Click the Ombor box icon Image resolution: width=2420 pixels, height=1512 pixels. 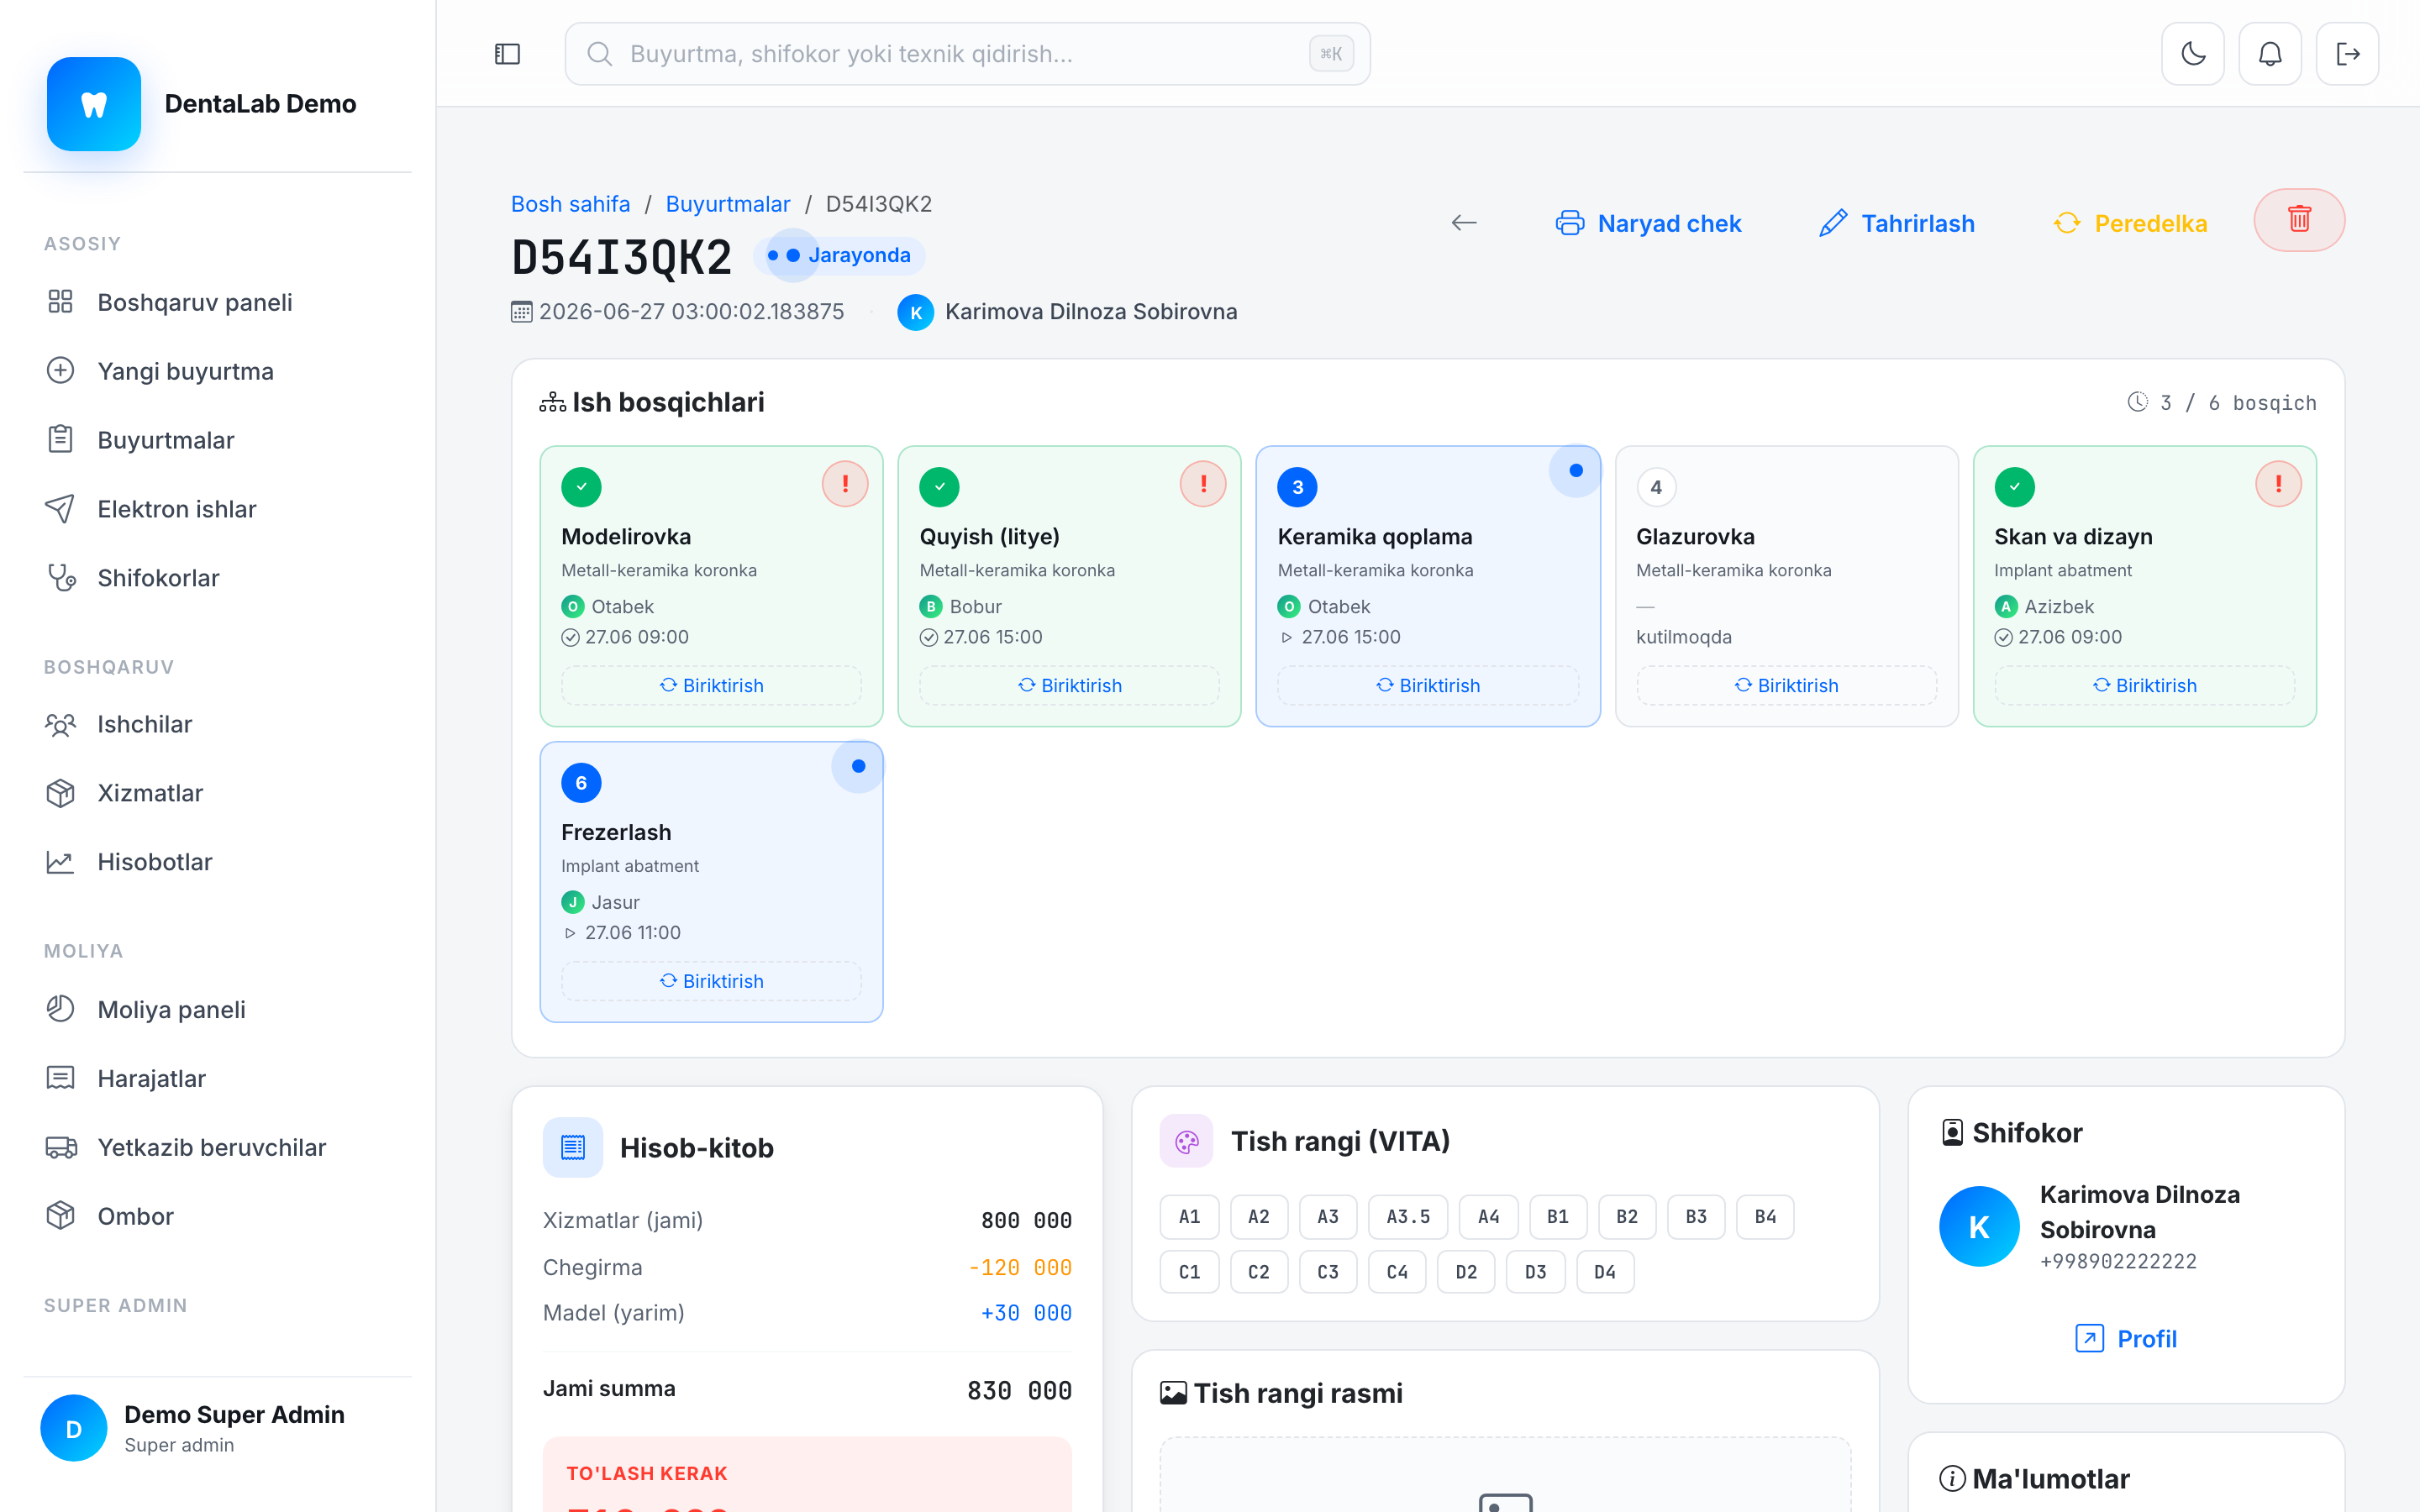click(x=60, y=1216)
